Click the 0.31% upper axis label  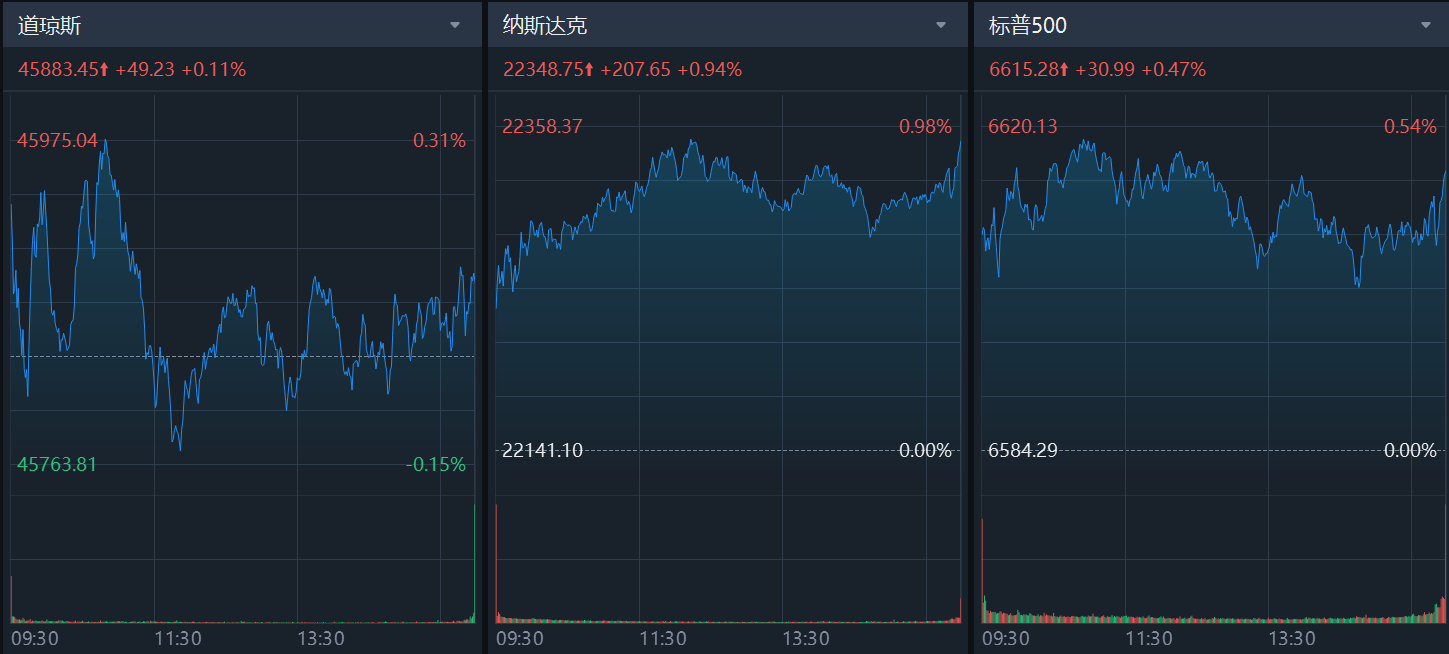tap(439, 141)
